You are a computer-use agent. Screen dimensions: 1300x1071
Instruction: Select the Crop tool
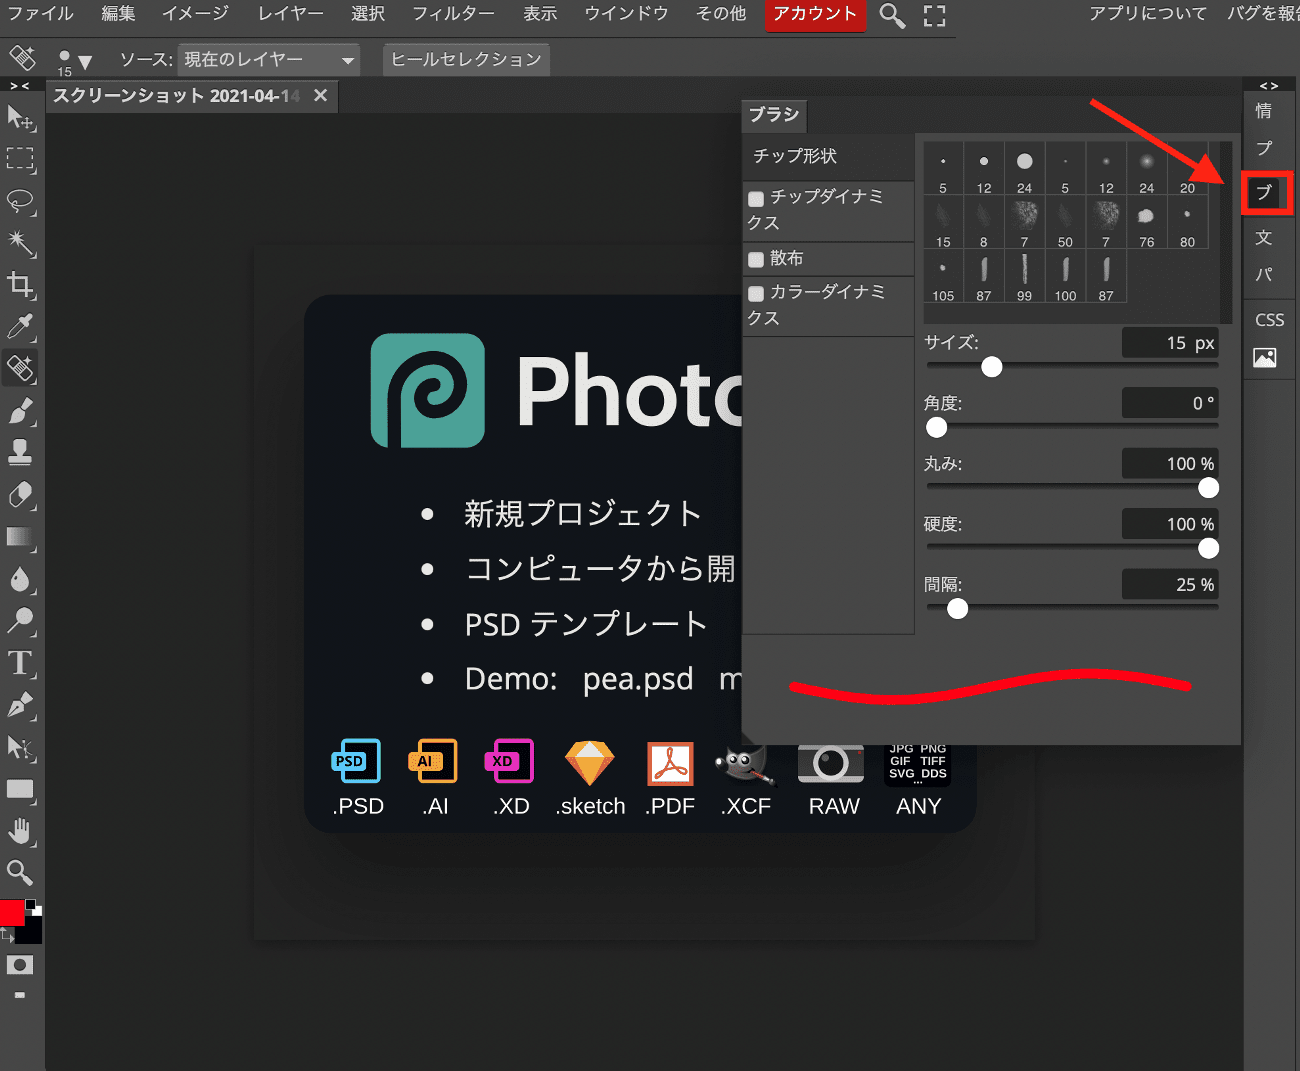click(20, 285)
